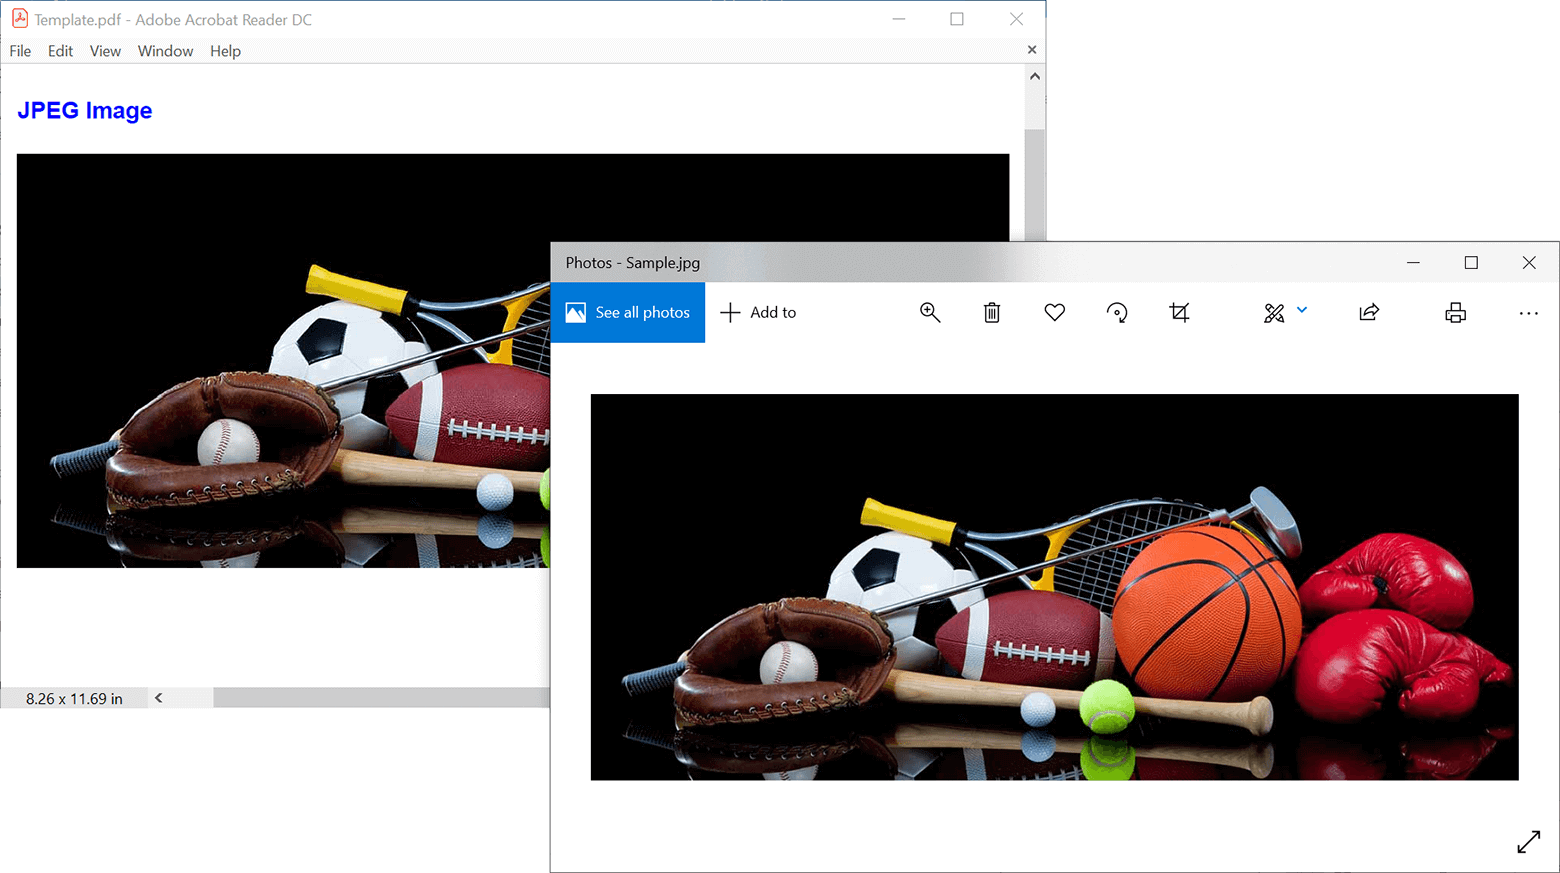Viewport: 1560px width, 873px height.
Task: Click the Add to button
Action: 759,313
